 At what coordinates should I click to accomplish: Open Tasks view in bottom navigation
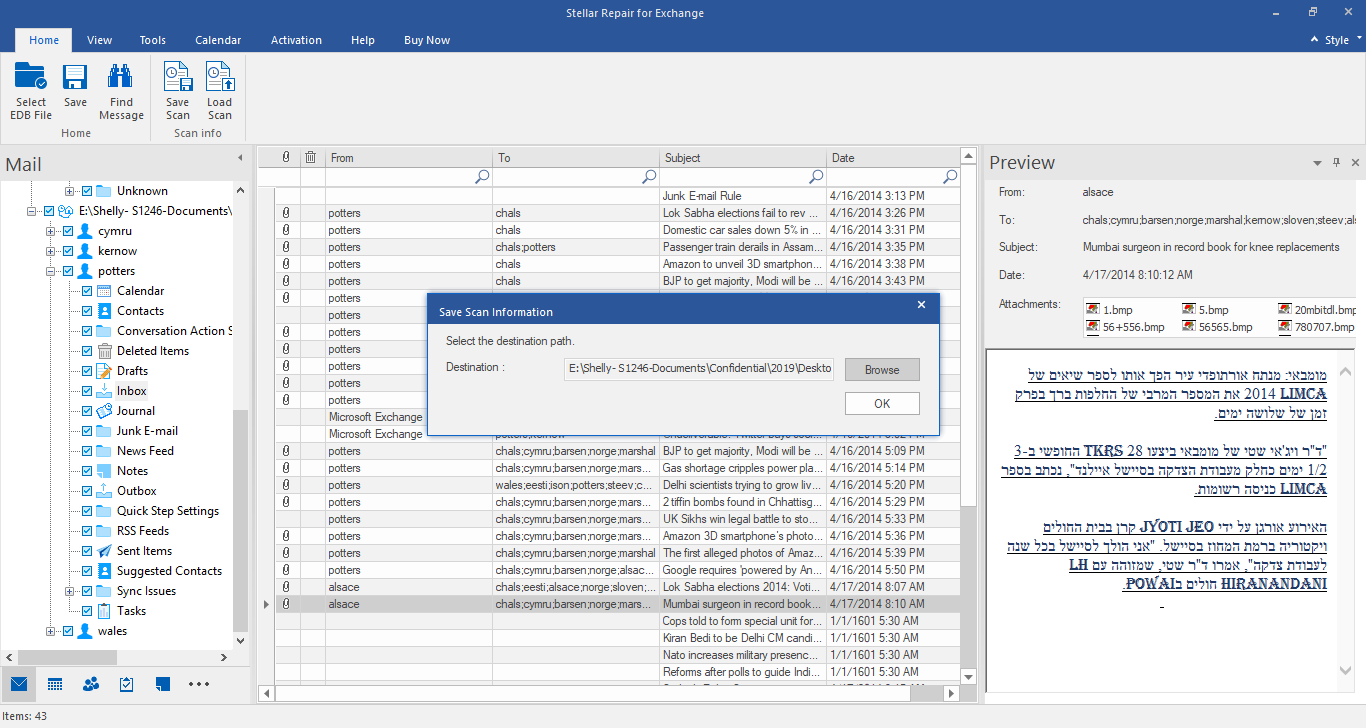[127, 684]
